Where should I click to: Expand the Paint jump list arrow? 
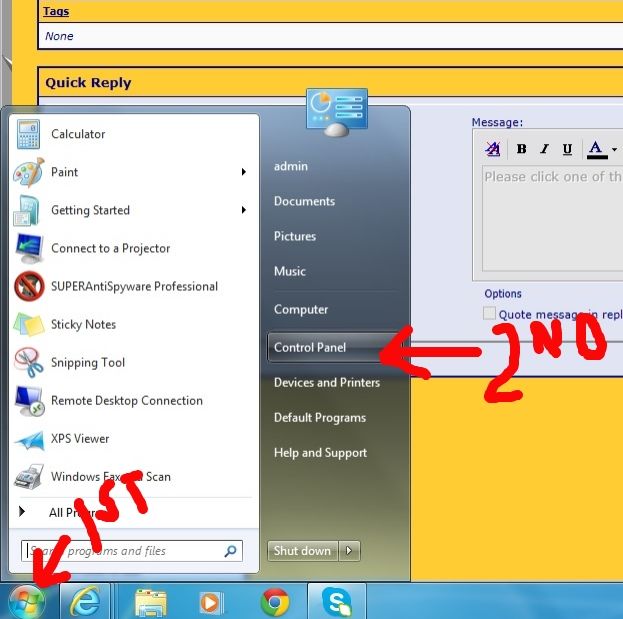244,172
